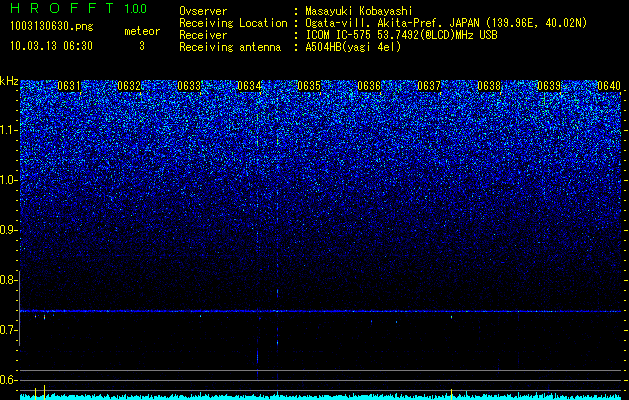Click the 0633 time marker
This screenshot has width=629, height=400.
189,86
